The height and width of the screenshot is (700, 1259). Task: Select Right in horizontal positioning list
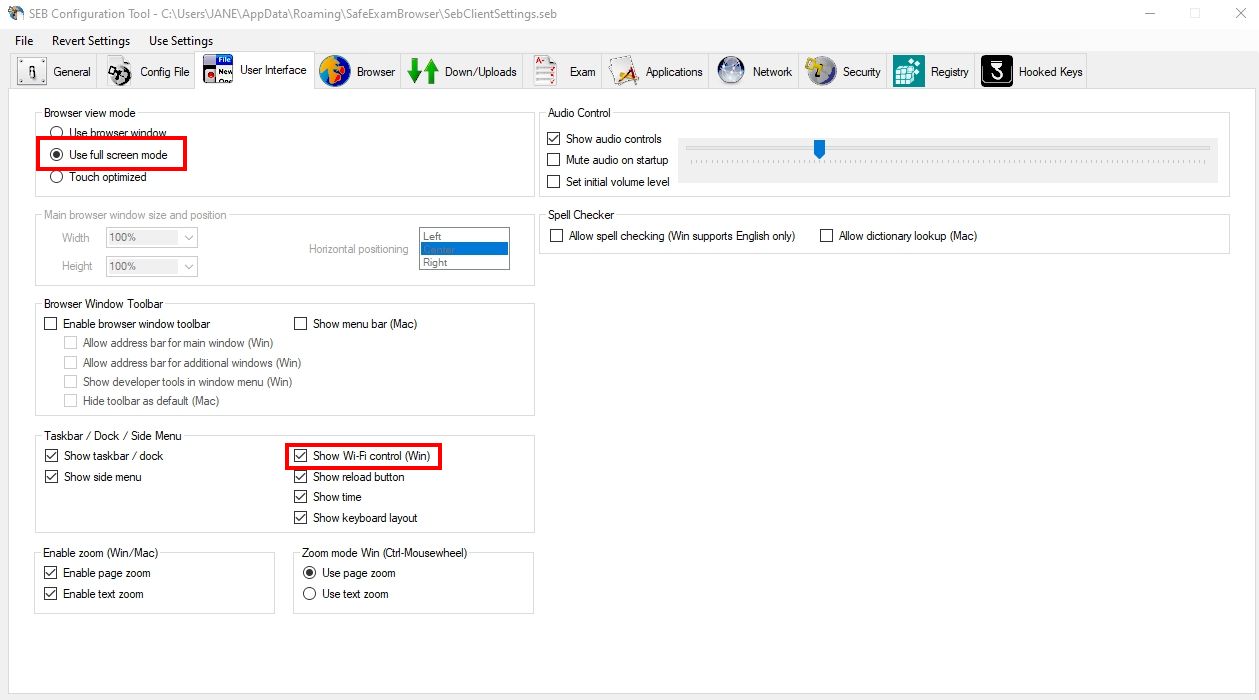click(464, 262)
